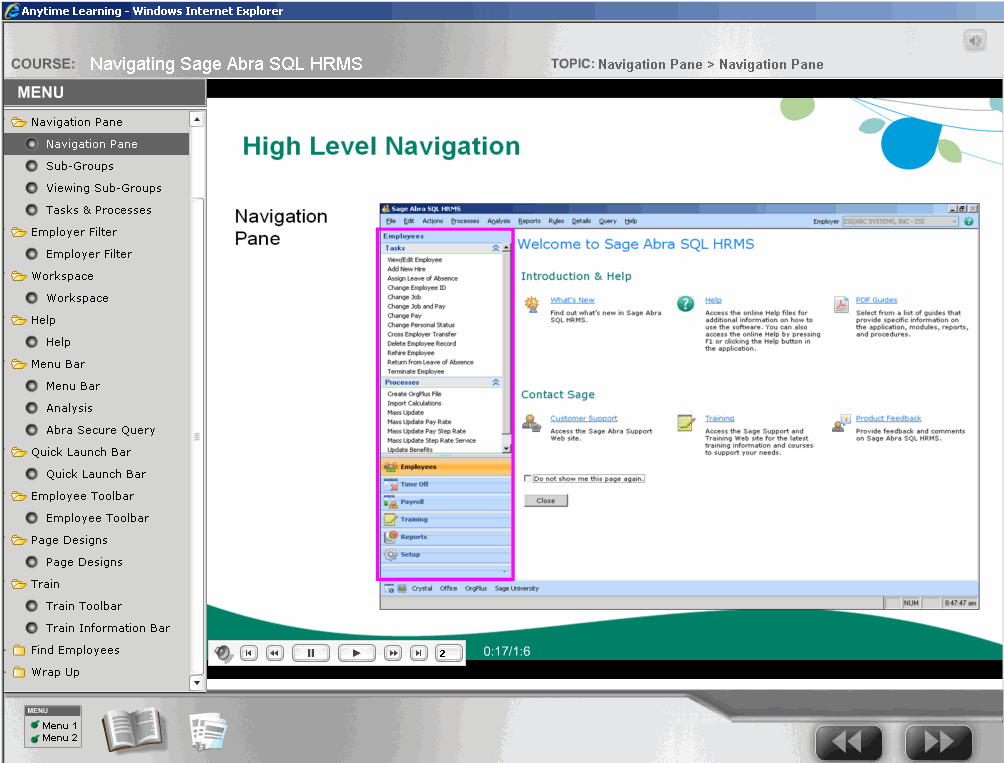Image resolution: width=1004 pixels, height=763 pixels.
Task: Collapse the Quick Launch Bar folder
Action: (x=88, y=452)
